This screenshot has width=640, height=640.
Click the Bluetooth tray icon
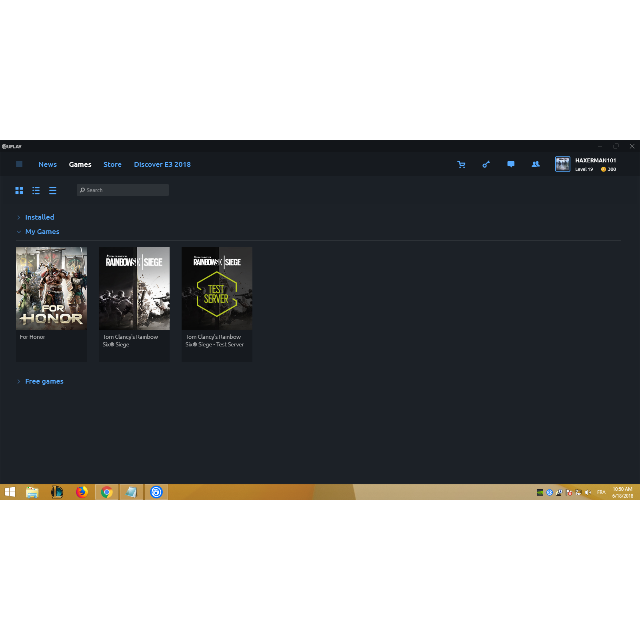tap(549, 493)
